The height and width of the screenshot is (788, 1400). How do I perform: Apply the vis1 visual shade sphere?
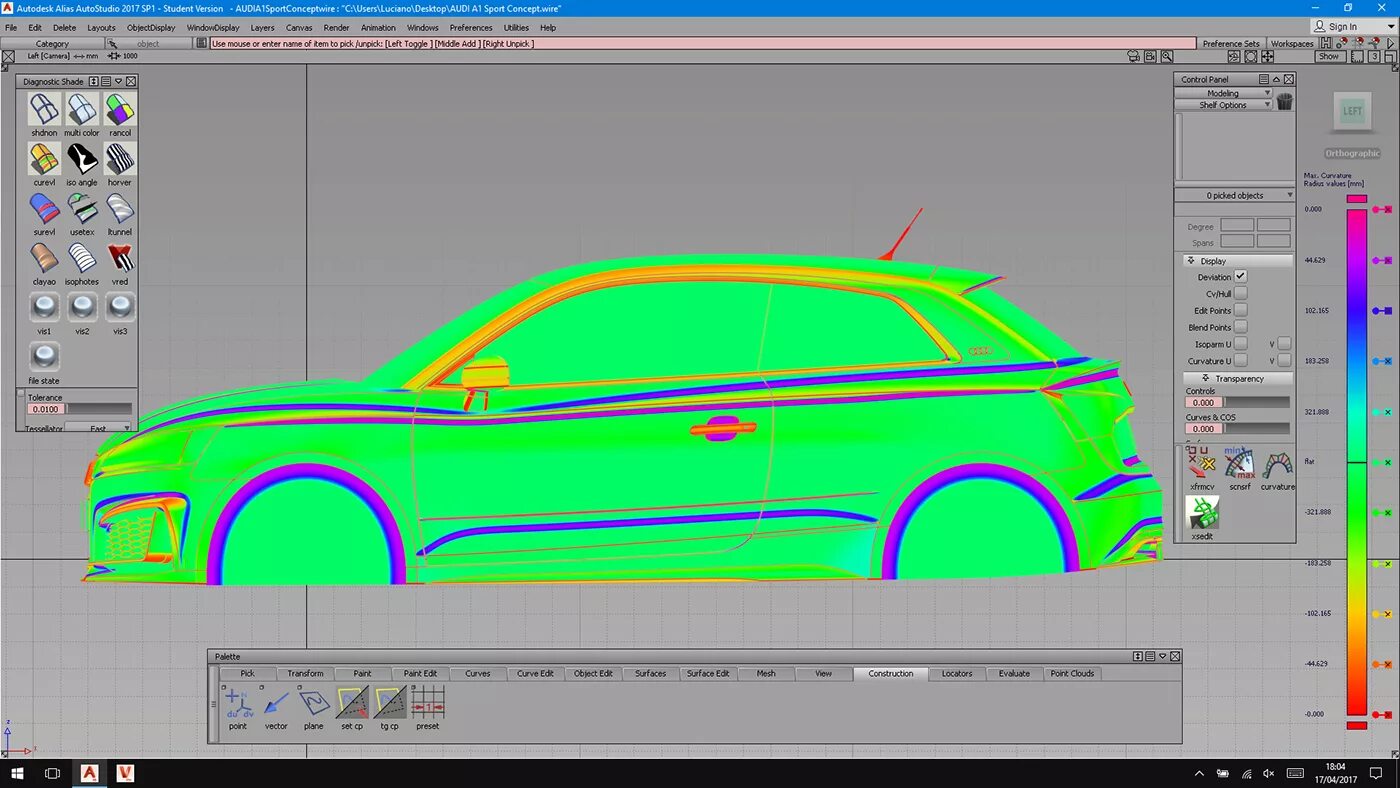44,307
